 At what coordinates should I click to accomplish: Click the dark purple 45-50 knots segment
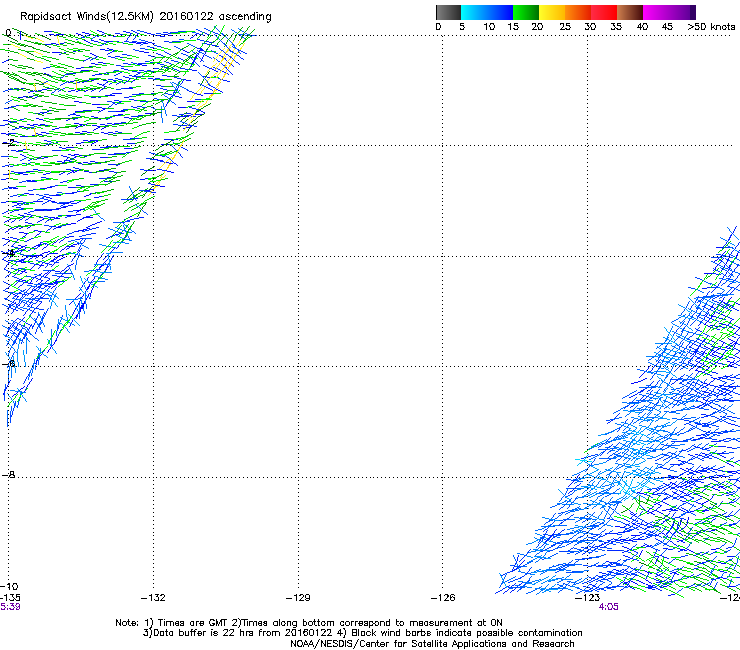tap(682, 12)
